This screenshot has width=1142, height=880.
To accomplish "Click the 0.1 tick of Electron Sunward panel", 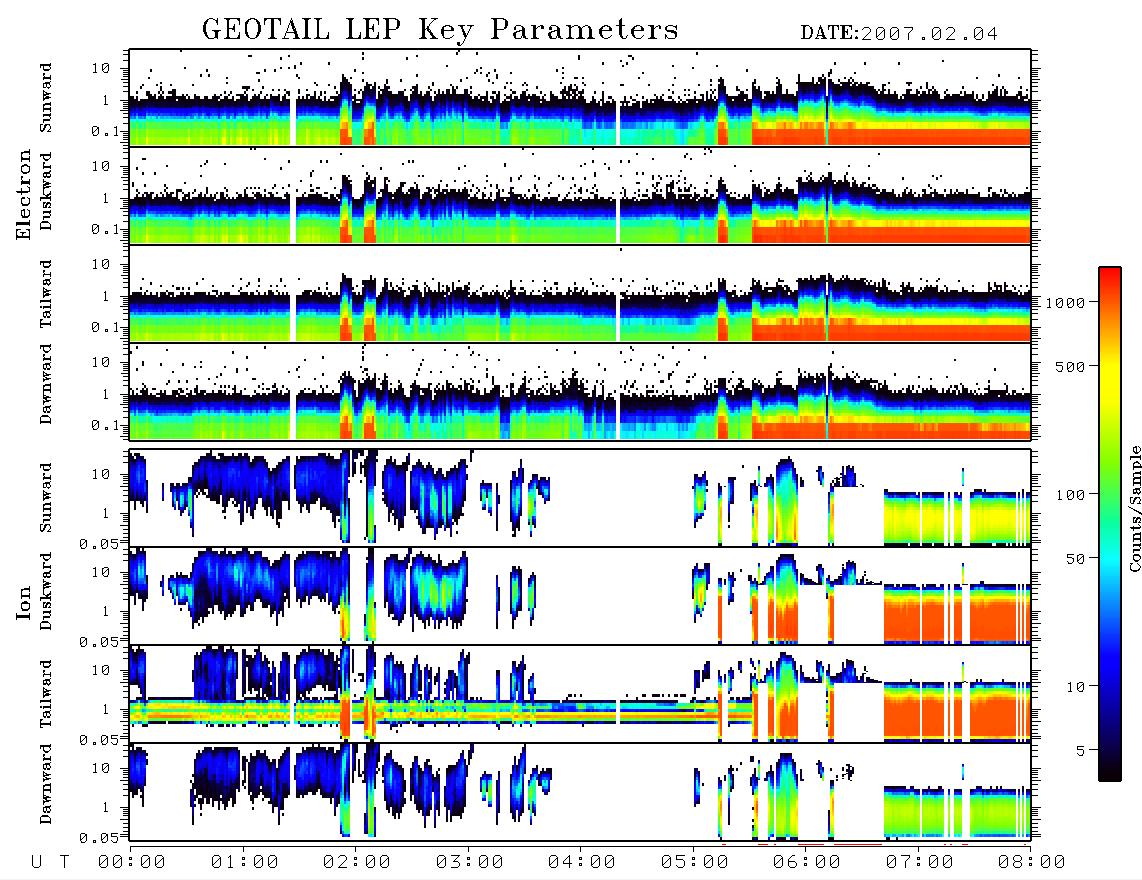I will coord(106,131).
